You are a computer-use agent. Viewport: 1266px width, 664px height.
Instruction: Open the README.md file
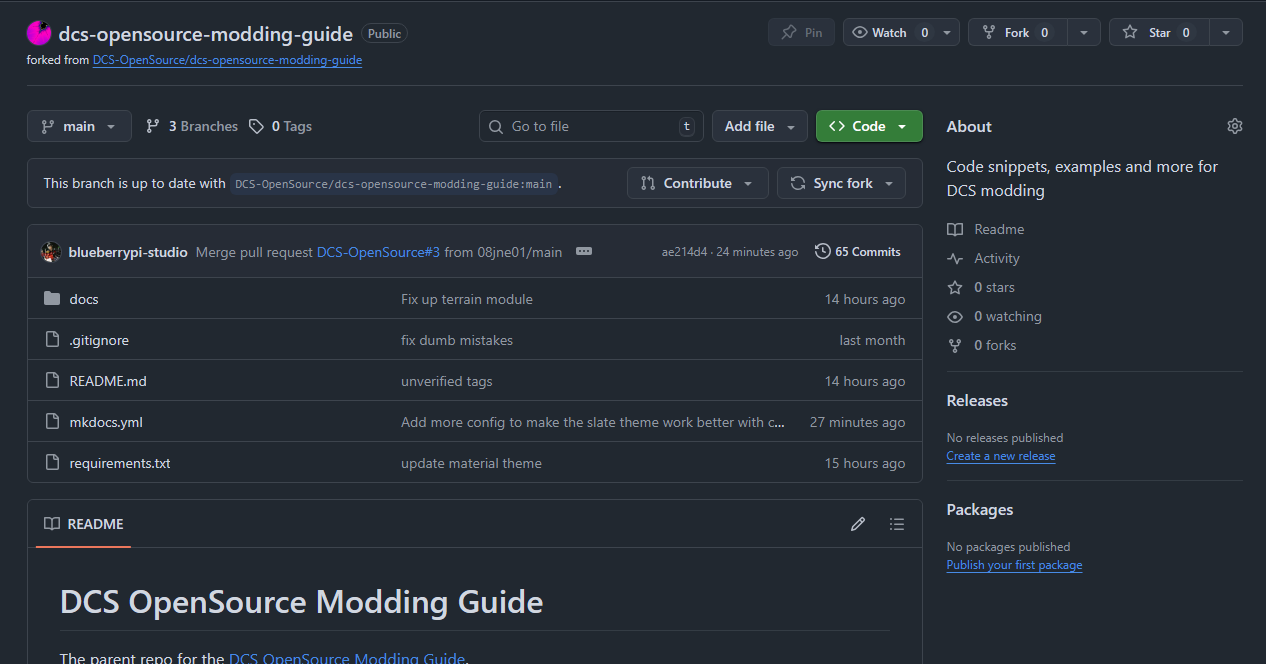coord(108,381)
